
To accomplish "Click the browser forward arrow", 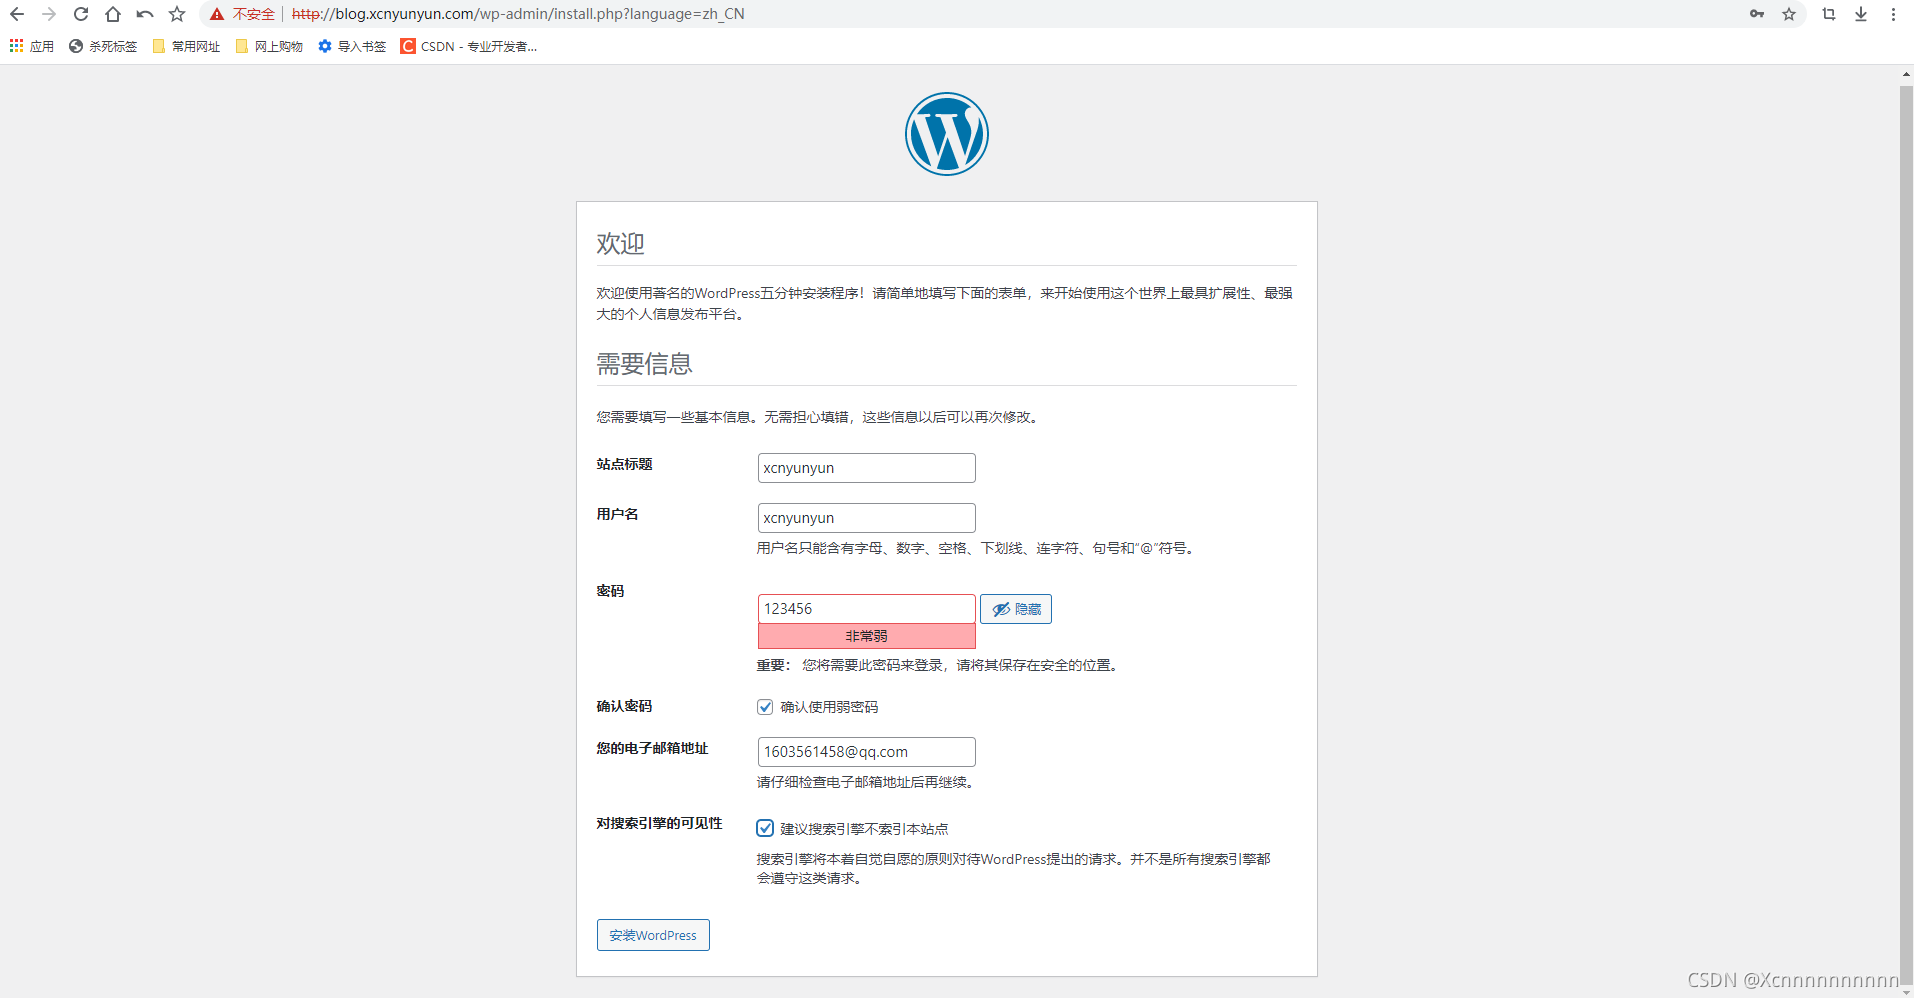I will [x=49, y=14].
